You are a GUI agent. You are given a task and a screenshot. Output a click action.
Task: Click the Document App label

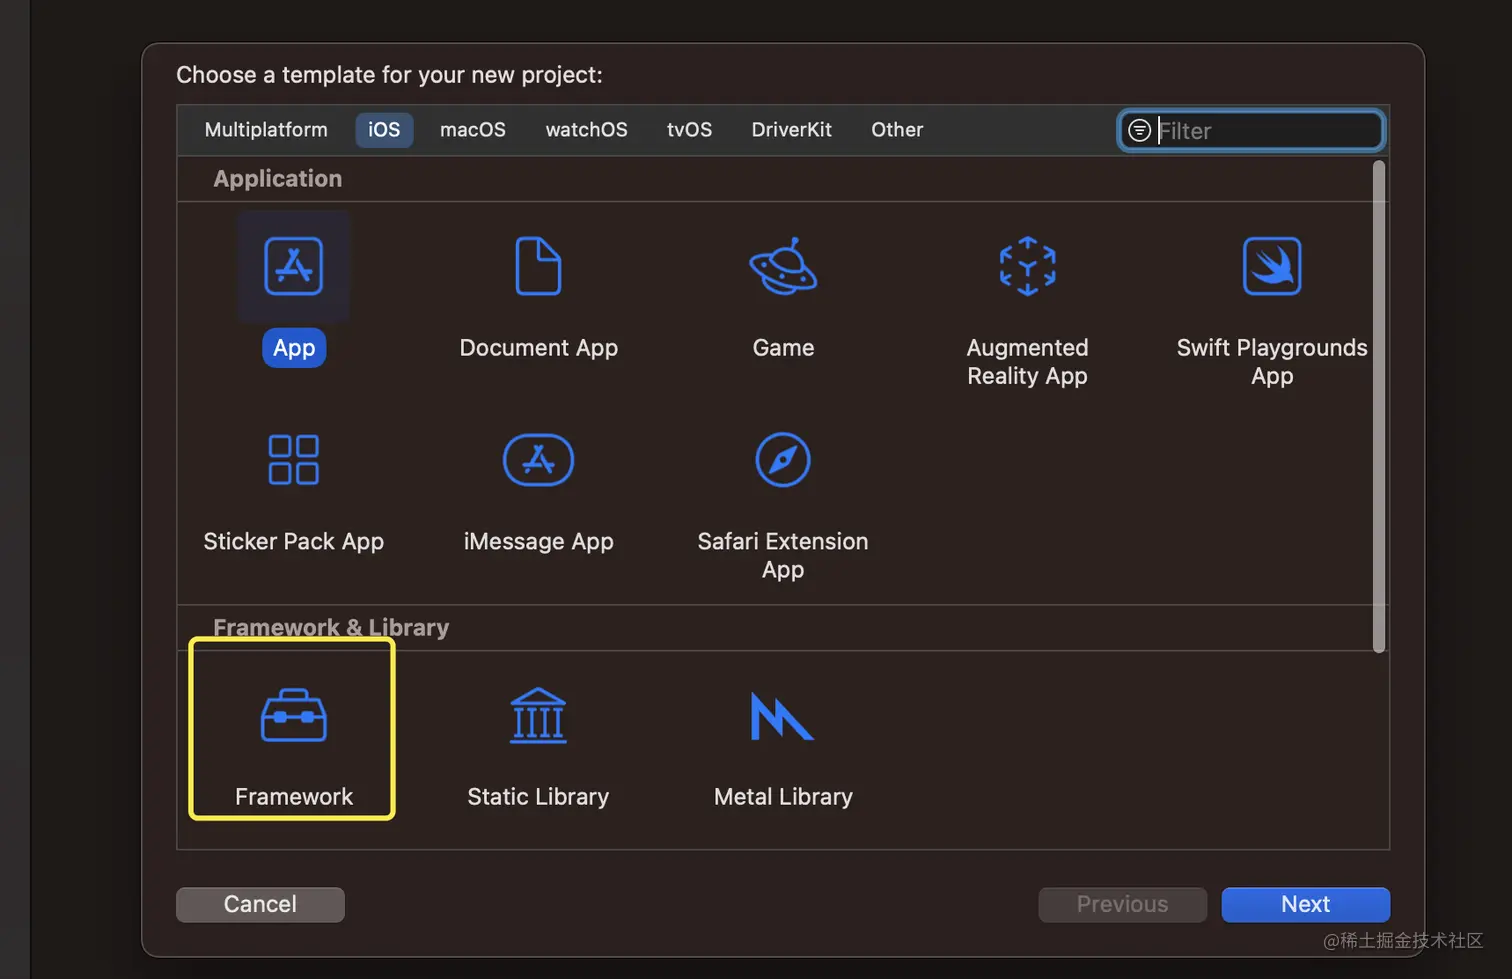[538, 348]
